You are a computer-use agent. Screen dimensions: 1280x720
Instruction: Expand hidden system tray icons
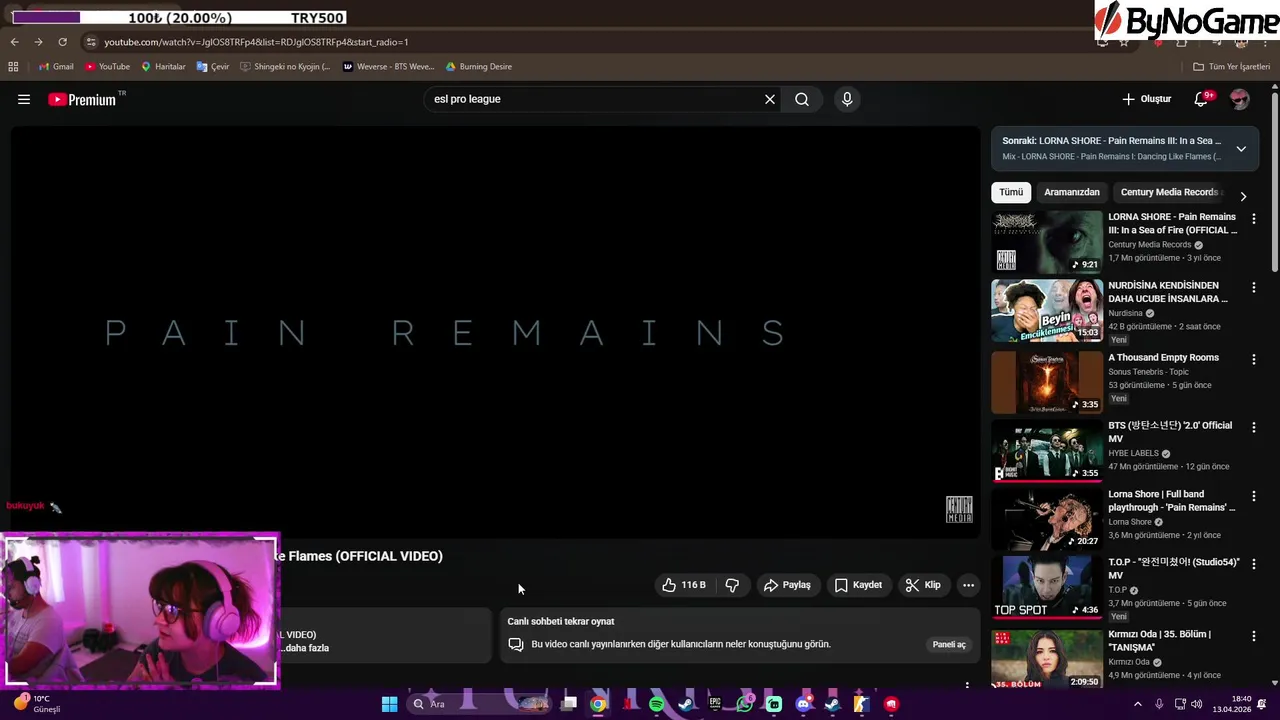1137,704
